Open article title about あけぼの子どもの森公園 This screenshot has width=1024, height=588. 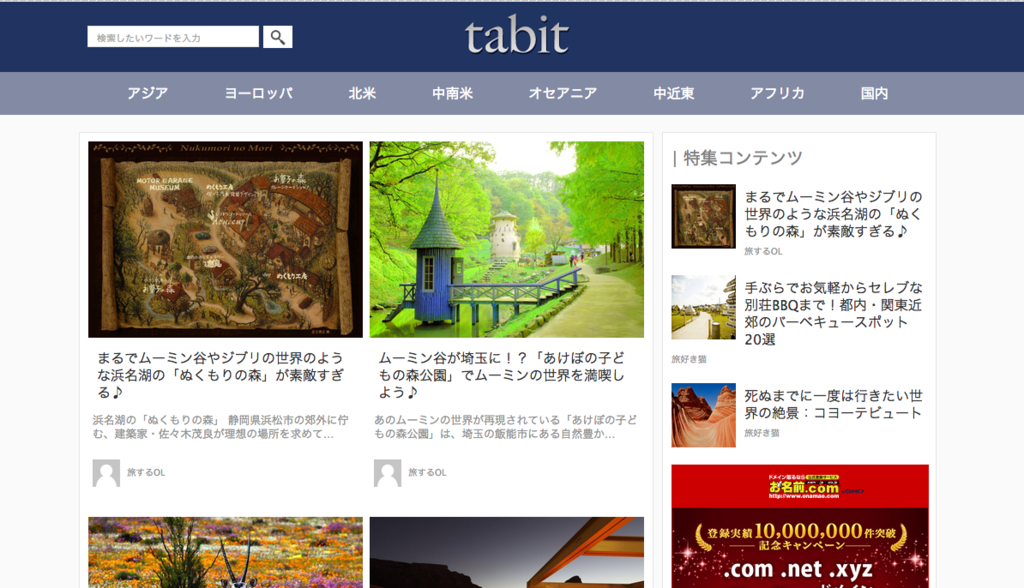[x=502, y=375]
